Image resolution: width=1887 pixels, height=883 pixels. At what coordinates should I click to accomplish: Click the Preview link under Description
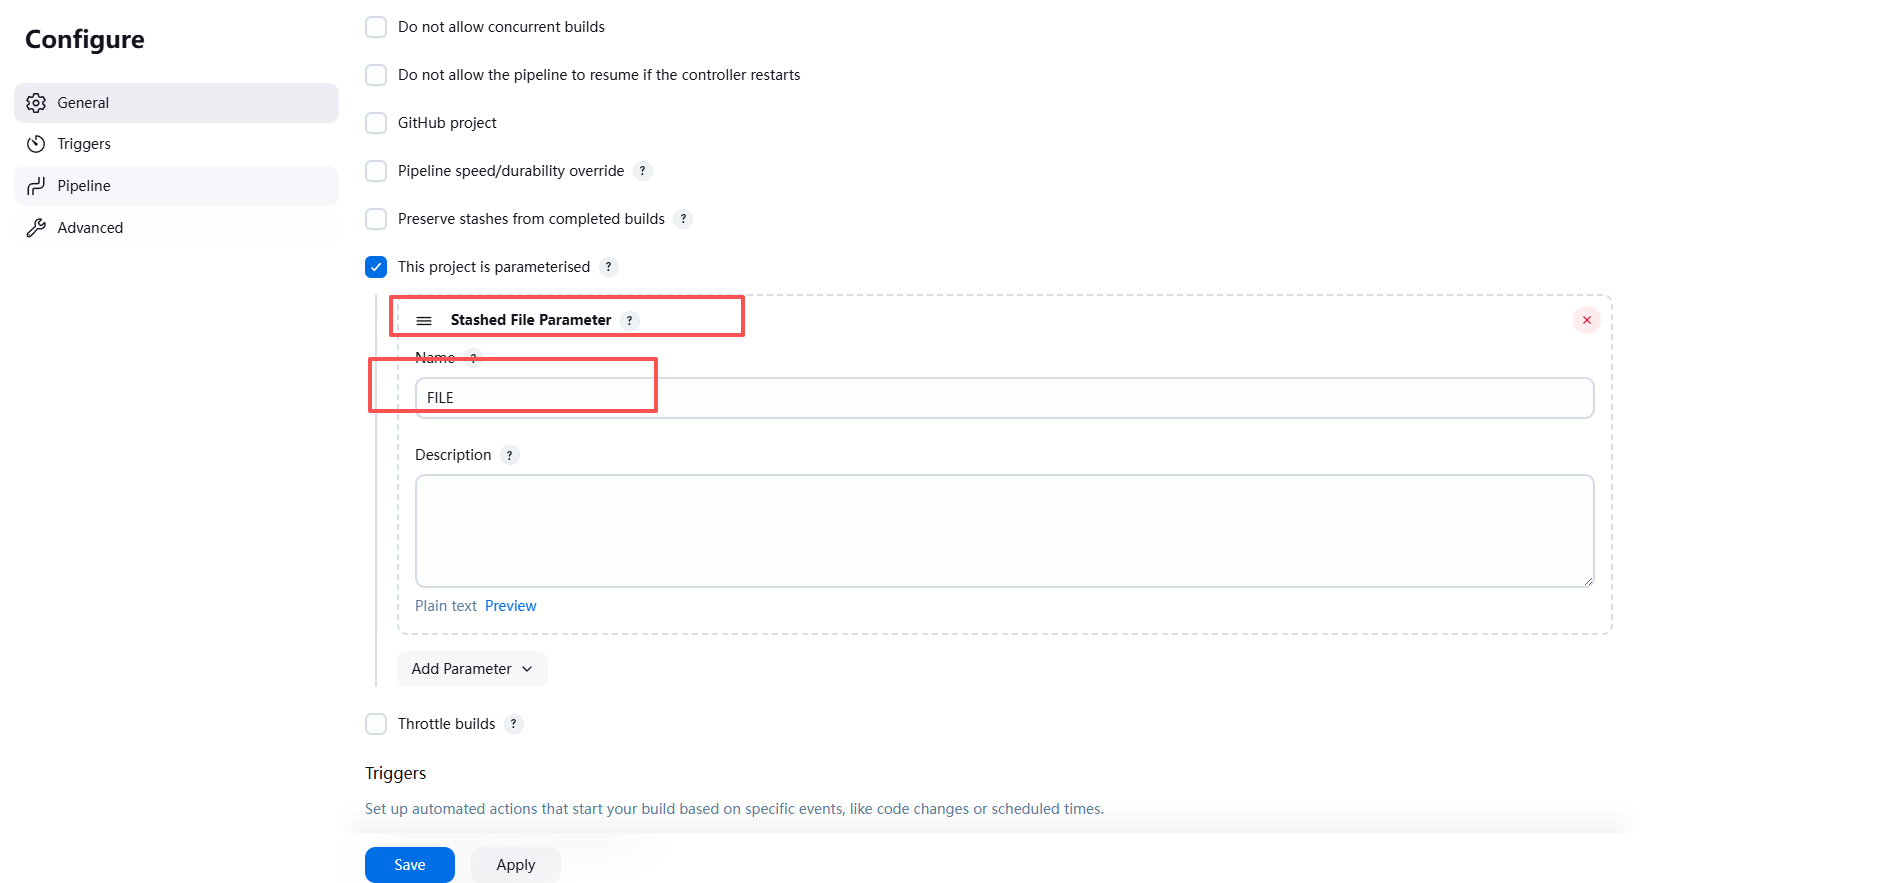click(511, 606)
